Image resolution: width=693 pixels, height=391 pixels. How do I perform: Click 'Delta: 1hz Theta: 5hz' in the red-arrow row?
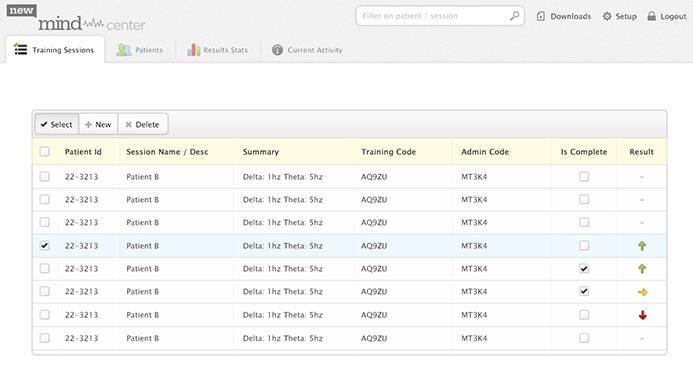pyautogui.click(x=282, y=315)
